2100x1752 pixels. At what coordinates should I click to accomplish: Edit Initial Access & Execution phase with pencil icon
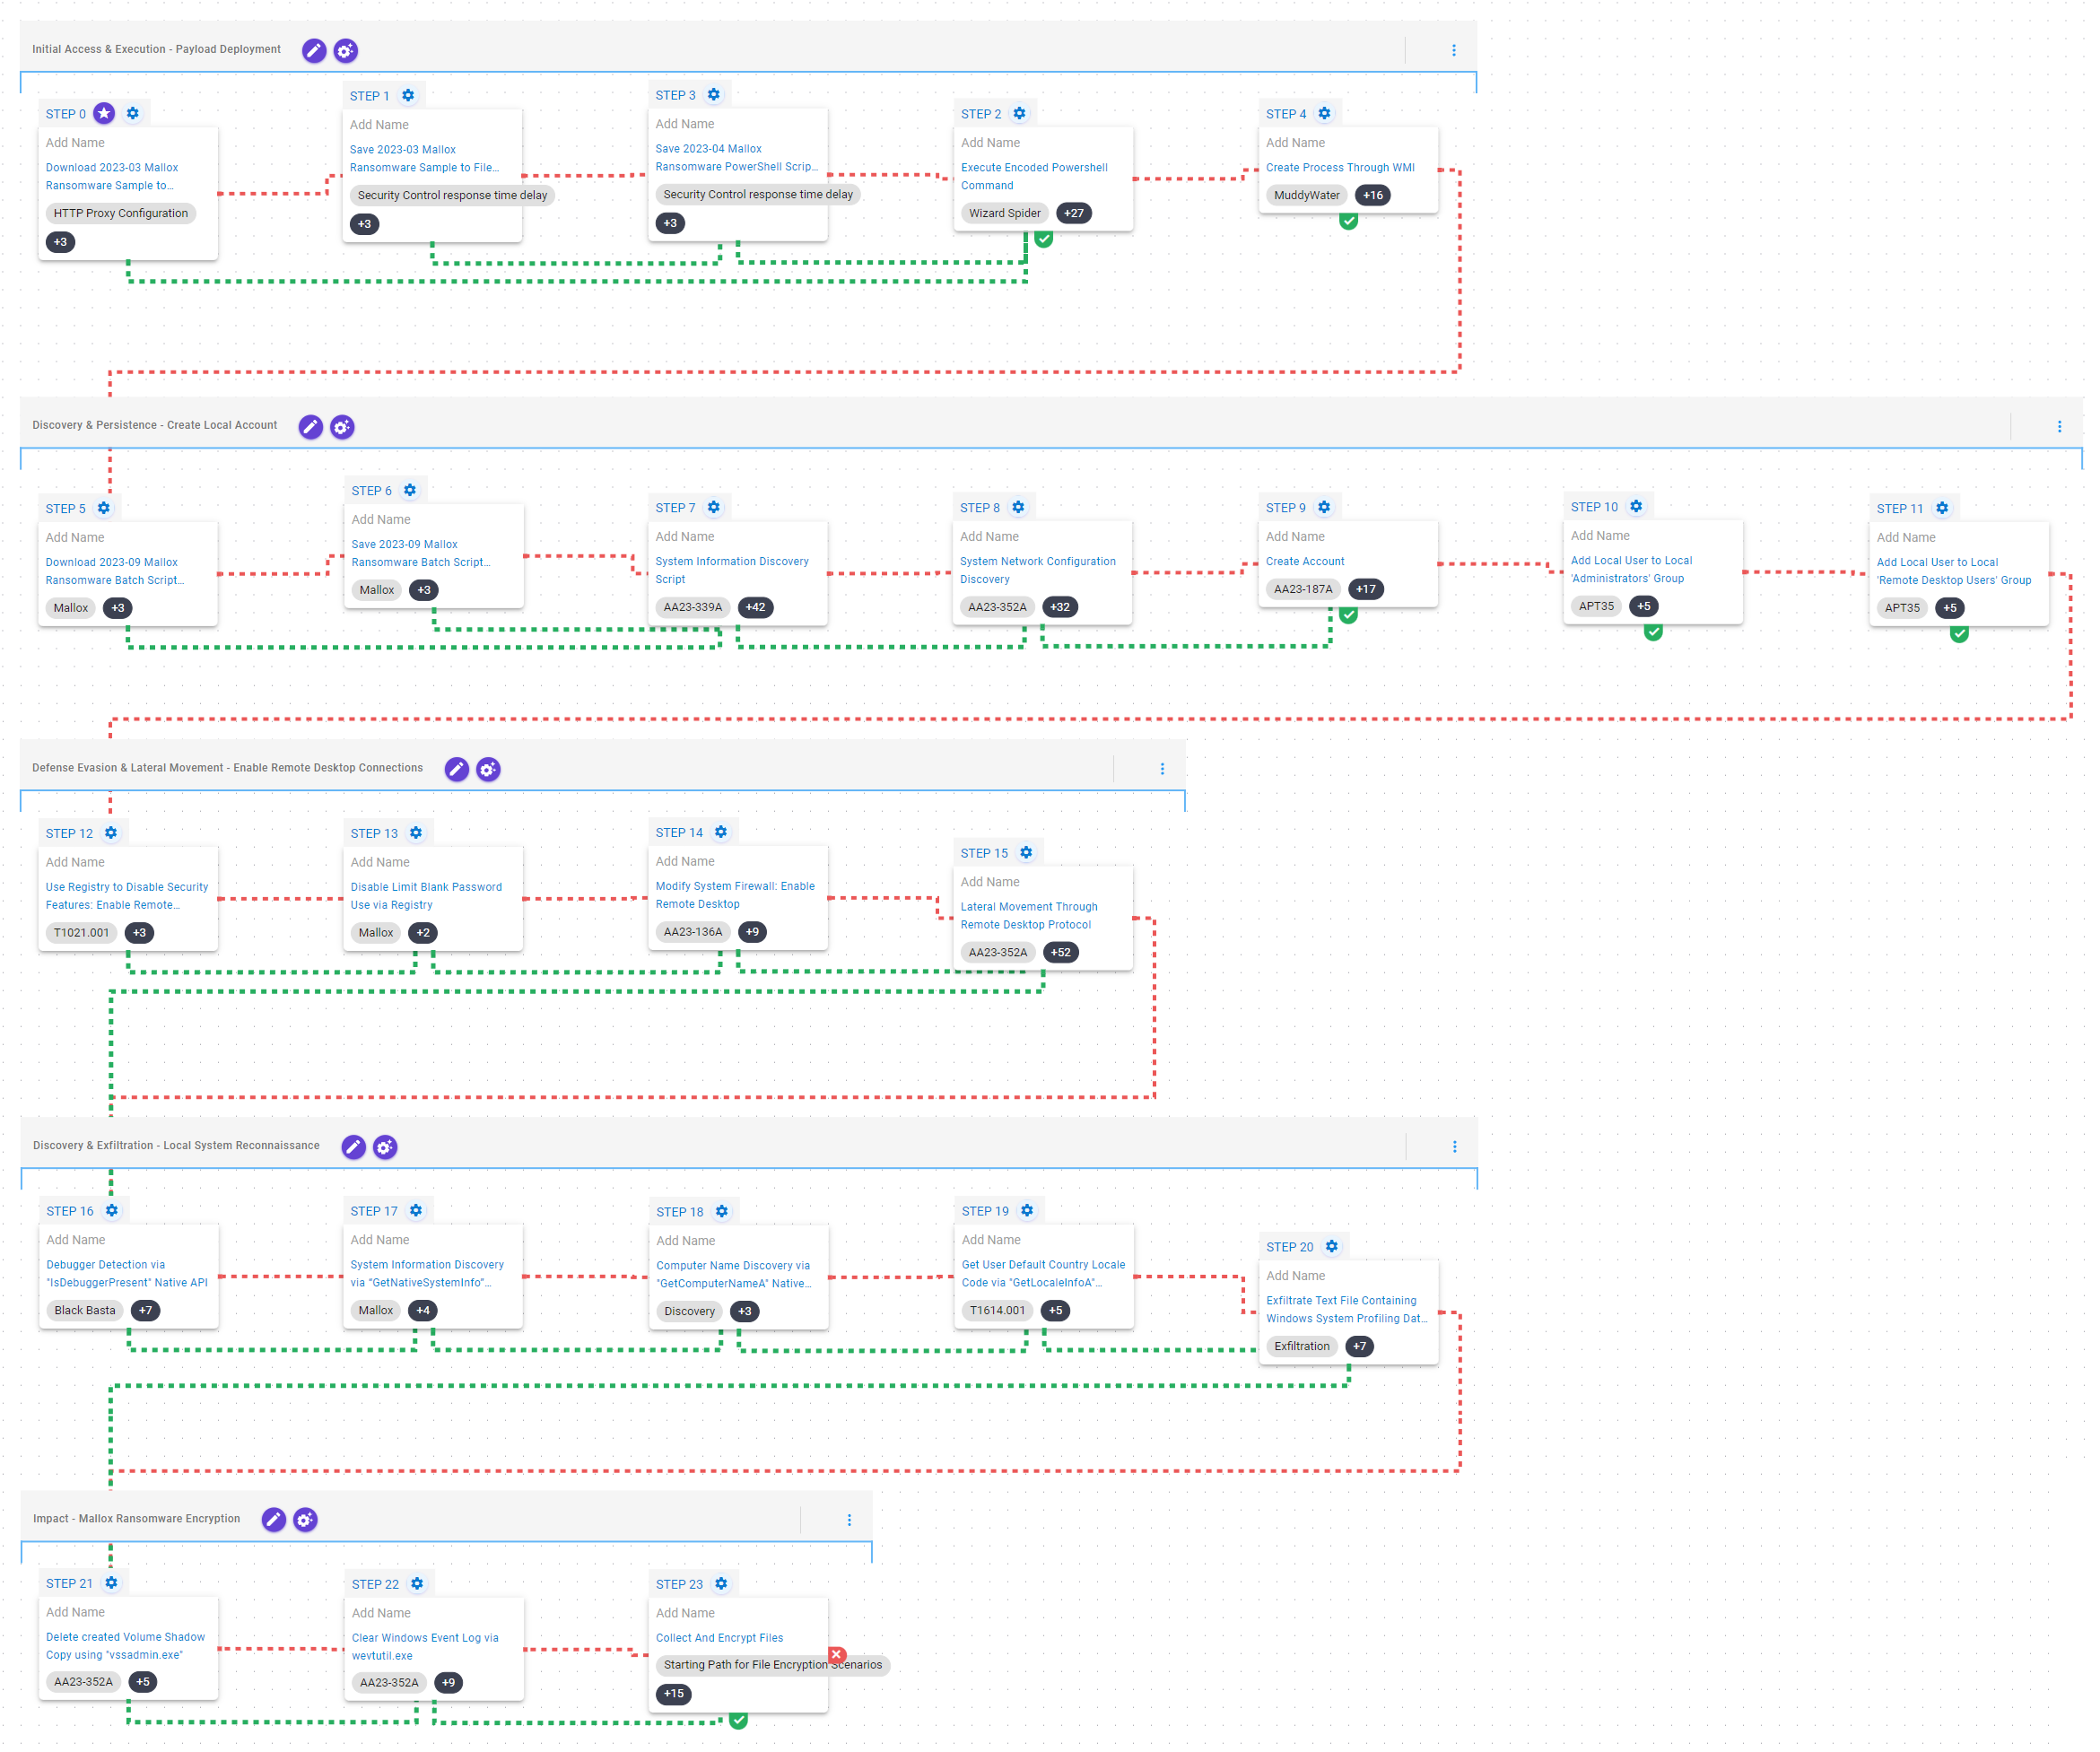(x=314, y=50)
